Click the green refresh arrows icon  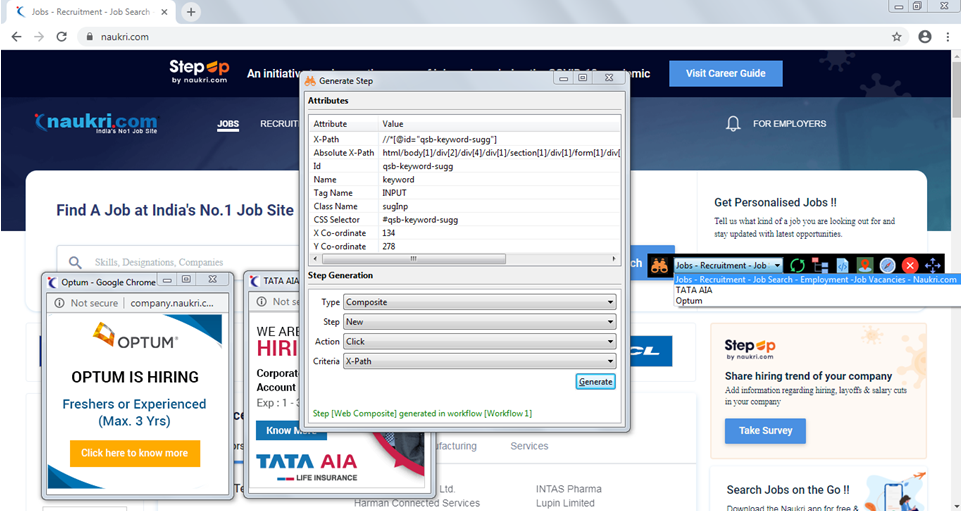coord(797,265)
